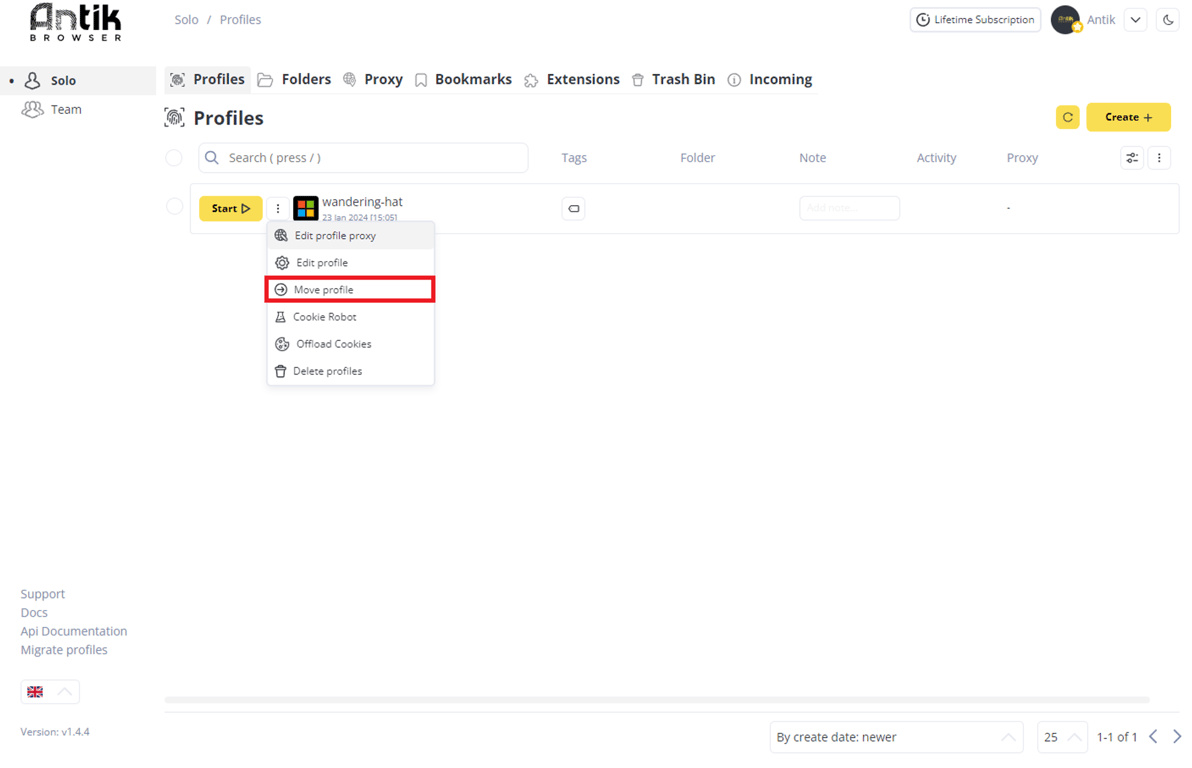Open Lifetime Subscription button

click(x=975, y=20)
